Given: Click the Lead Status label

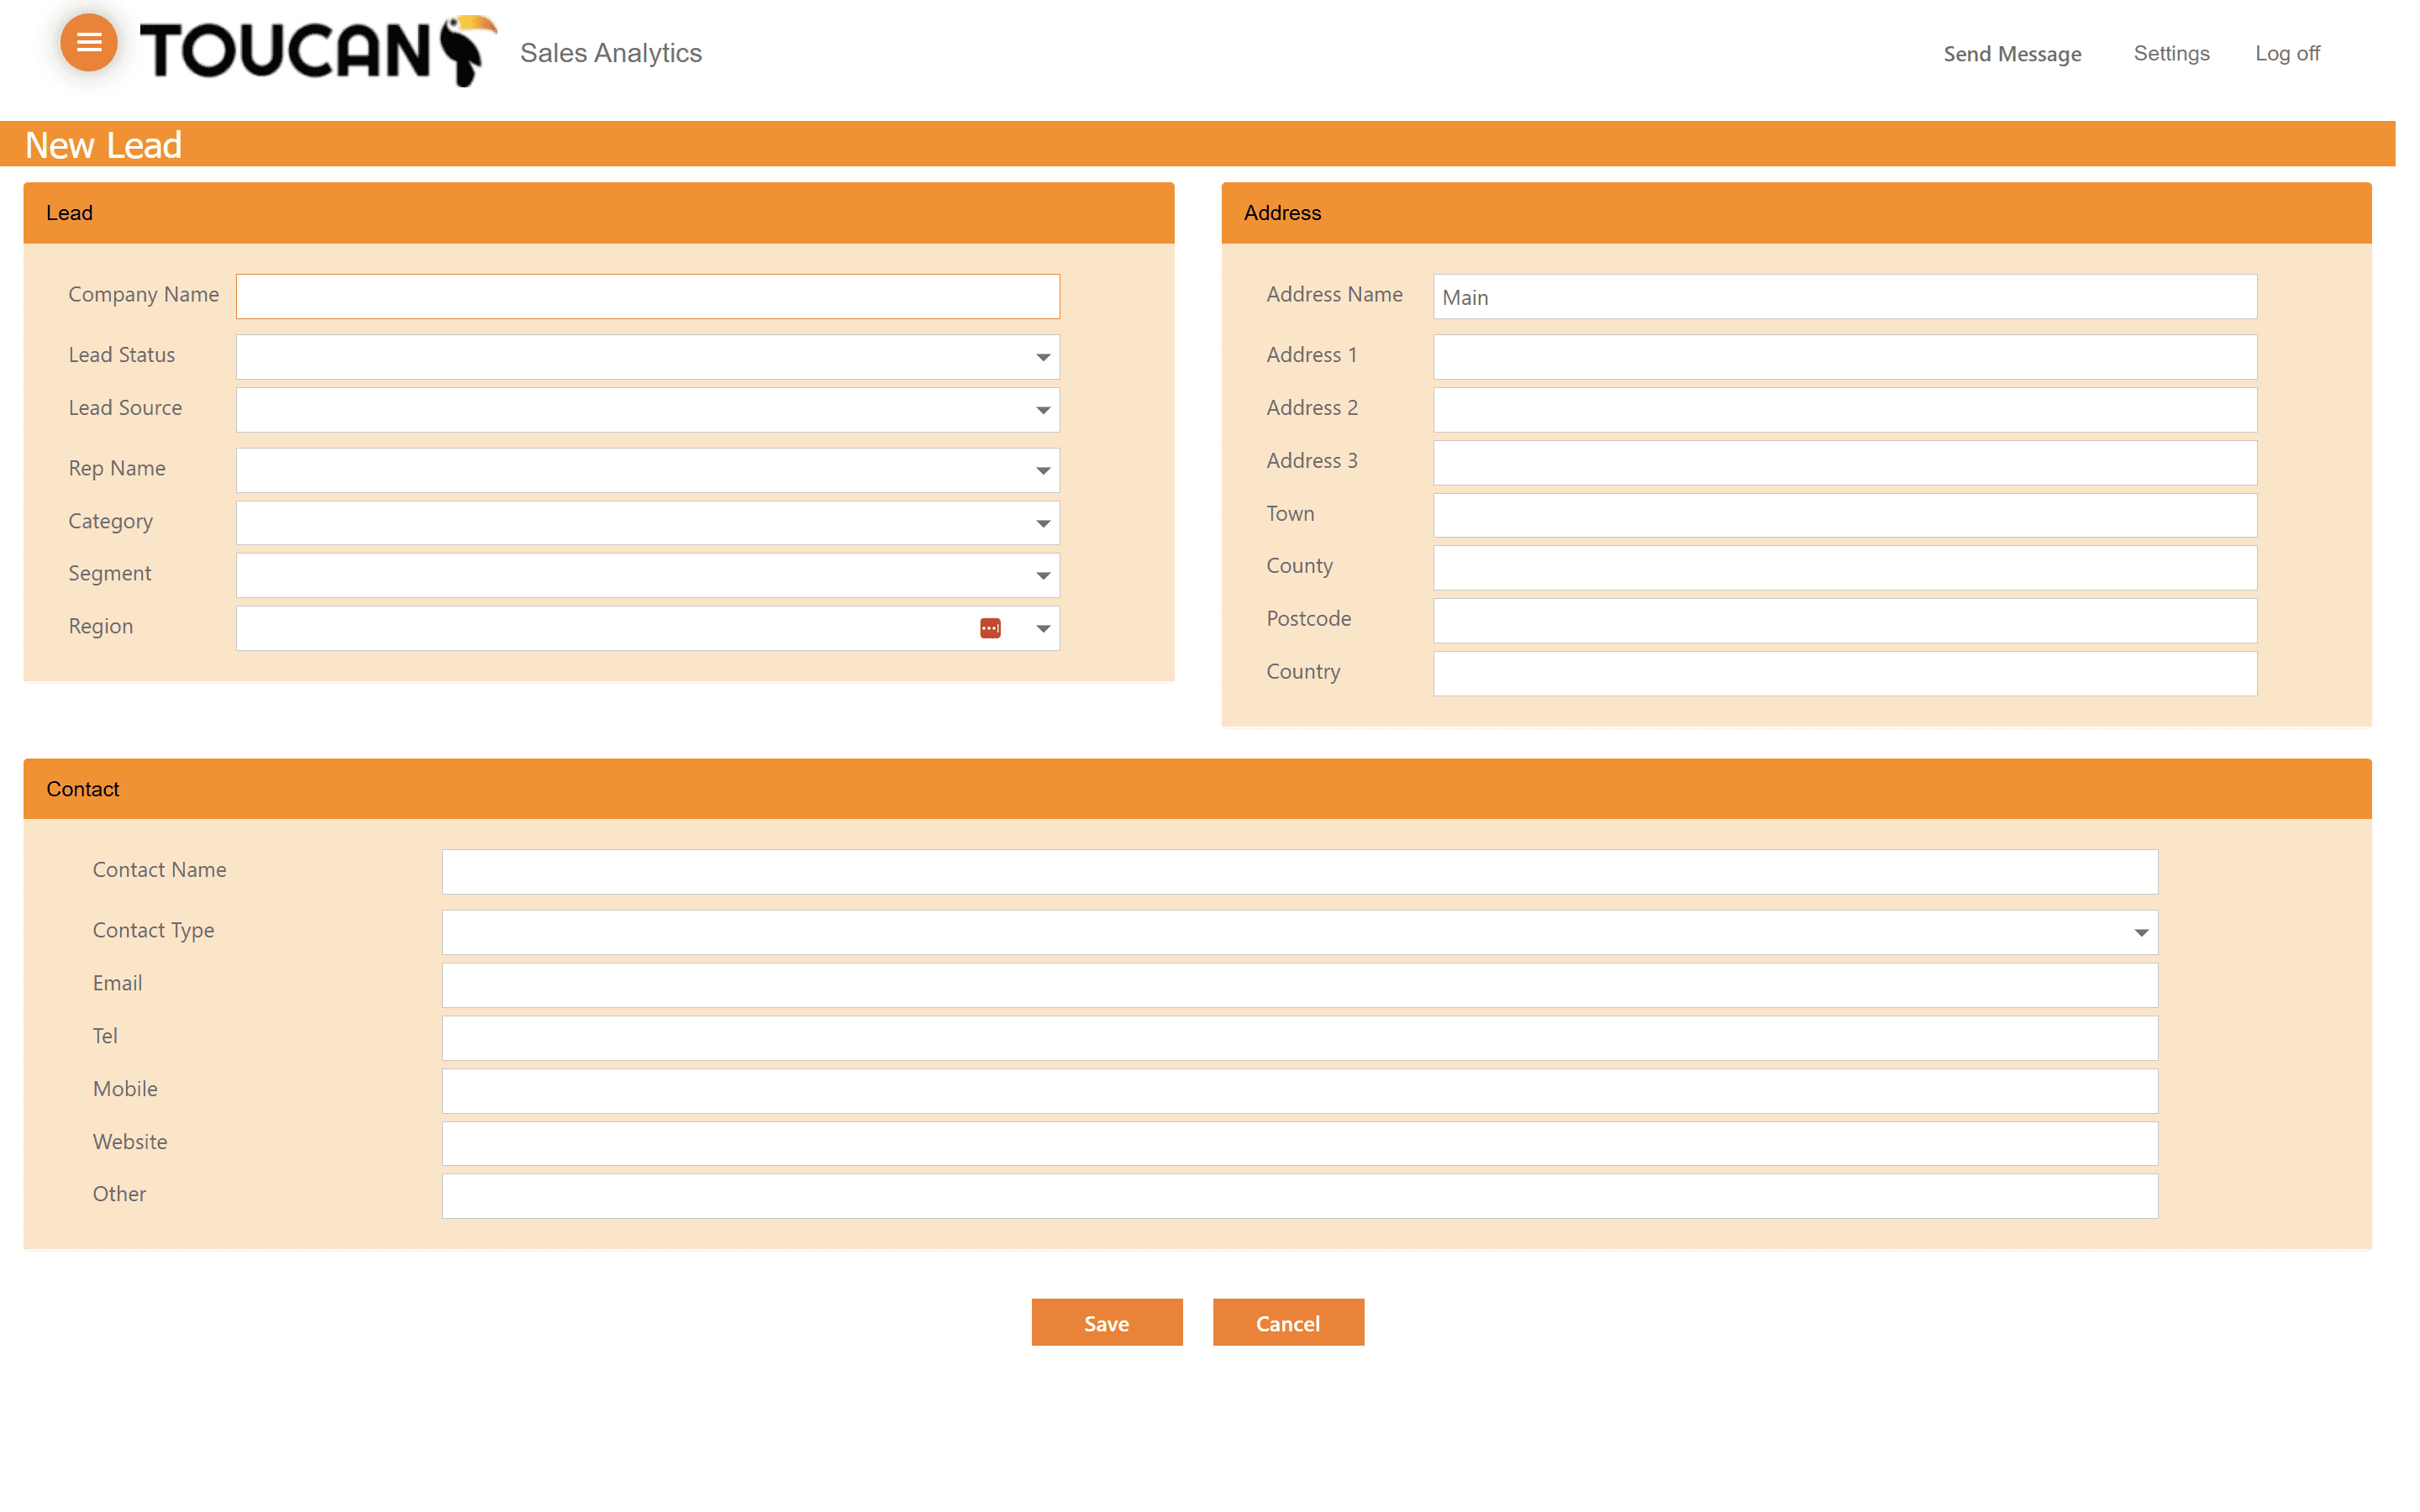Looking at the screenshot, I should pos(122,355).
